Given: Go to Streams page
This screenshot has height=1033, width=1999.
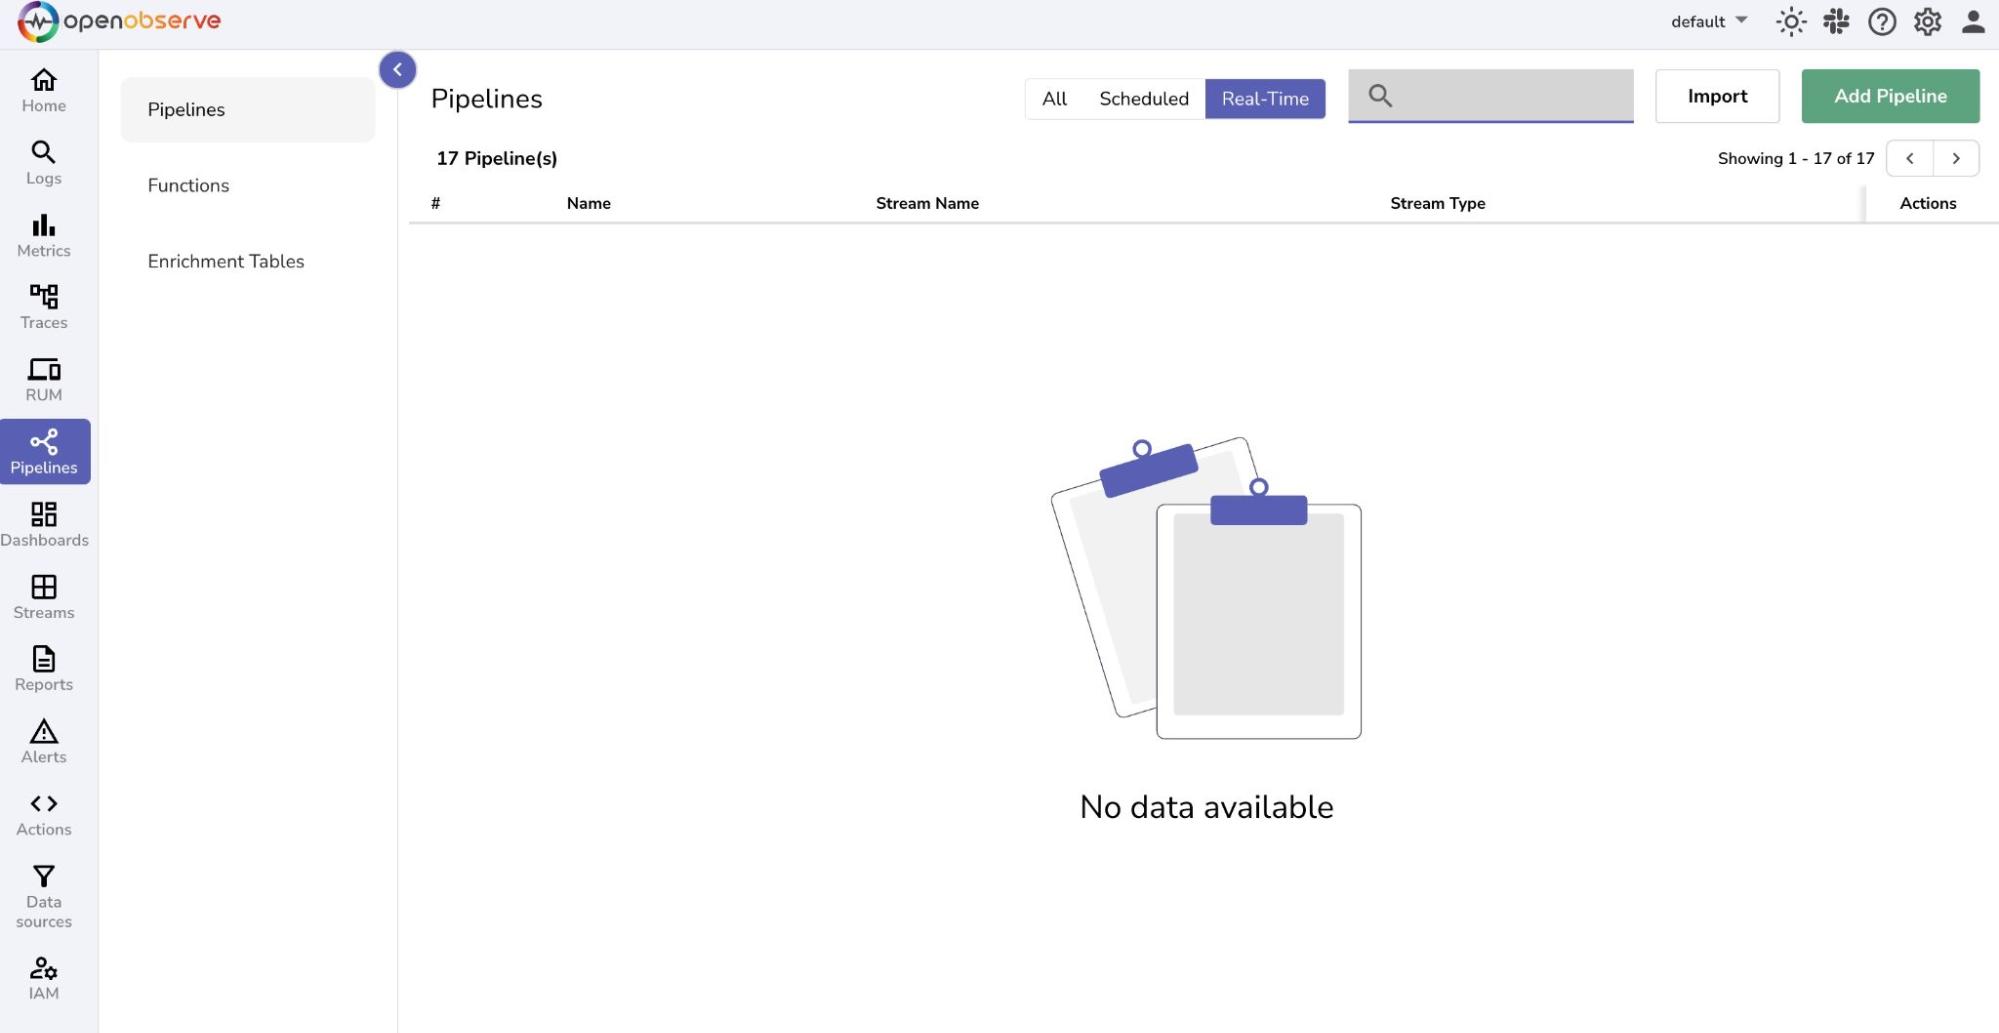Looking at the screenshot, I should pyautogui.click(x=44, y=597).
